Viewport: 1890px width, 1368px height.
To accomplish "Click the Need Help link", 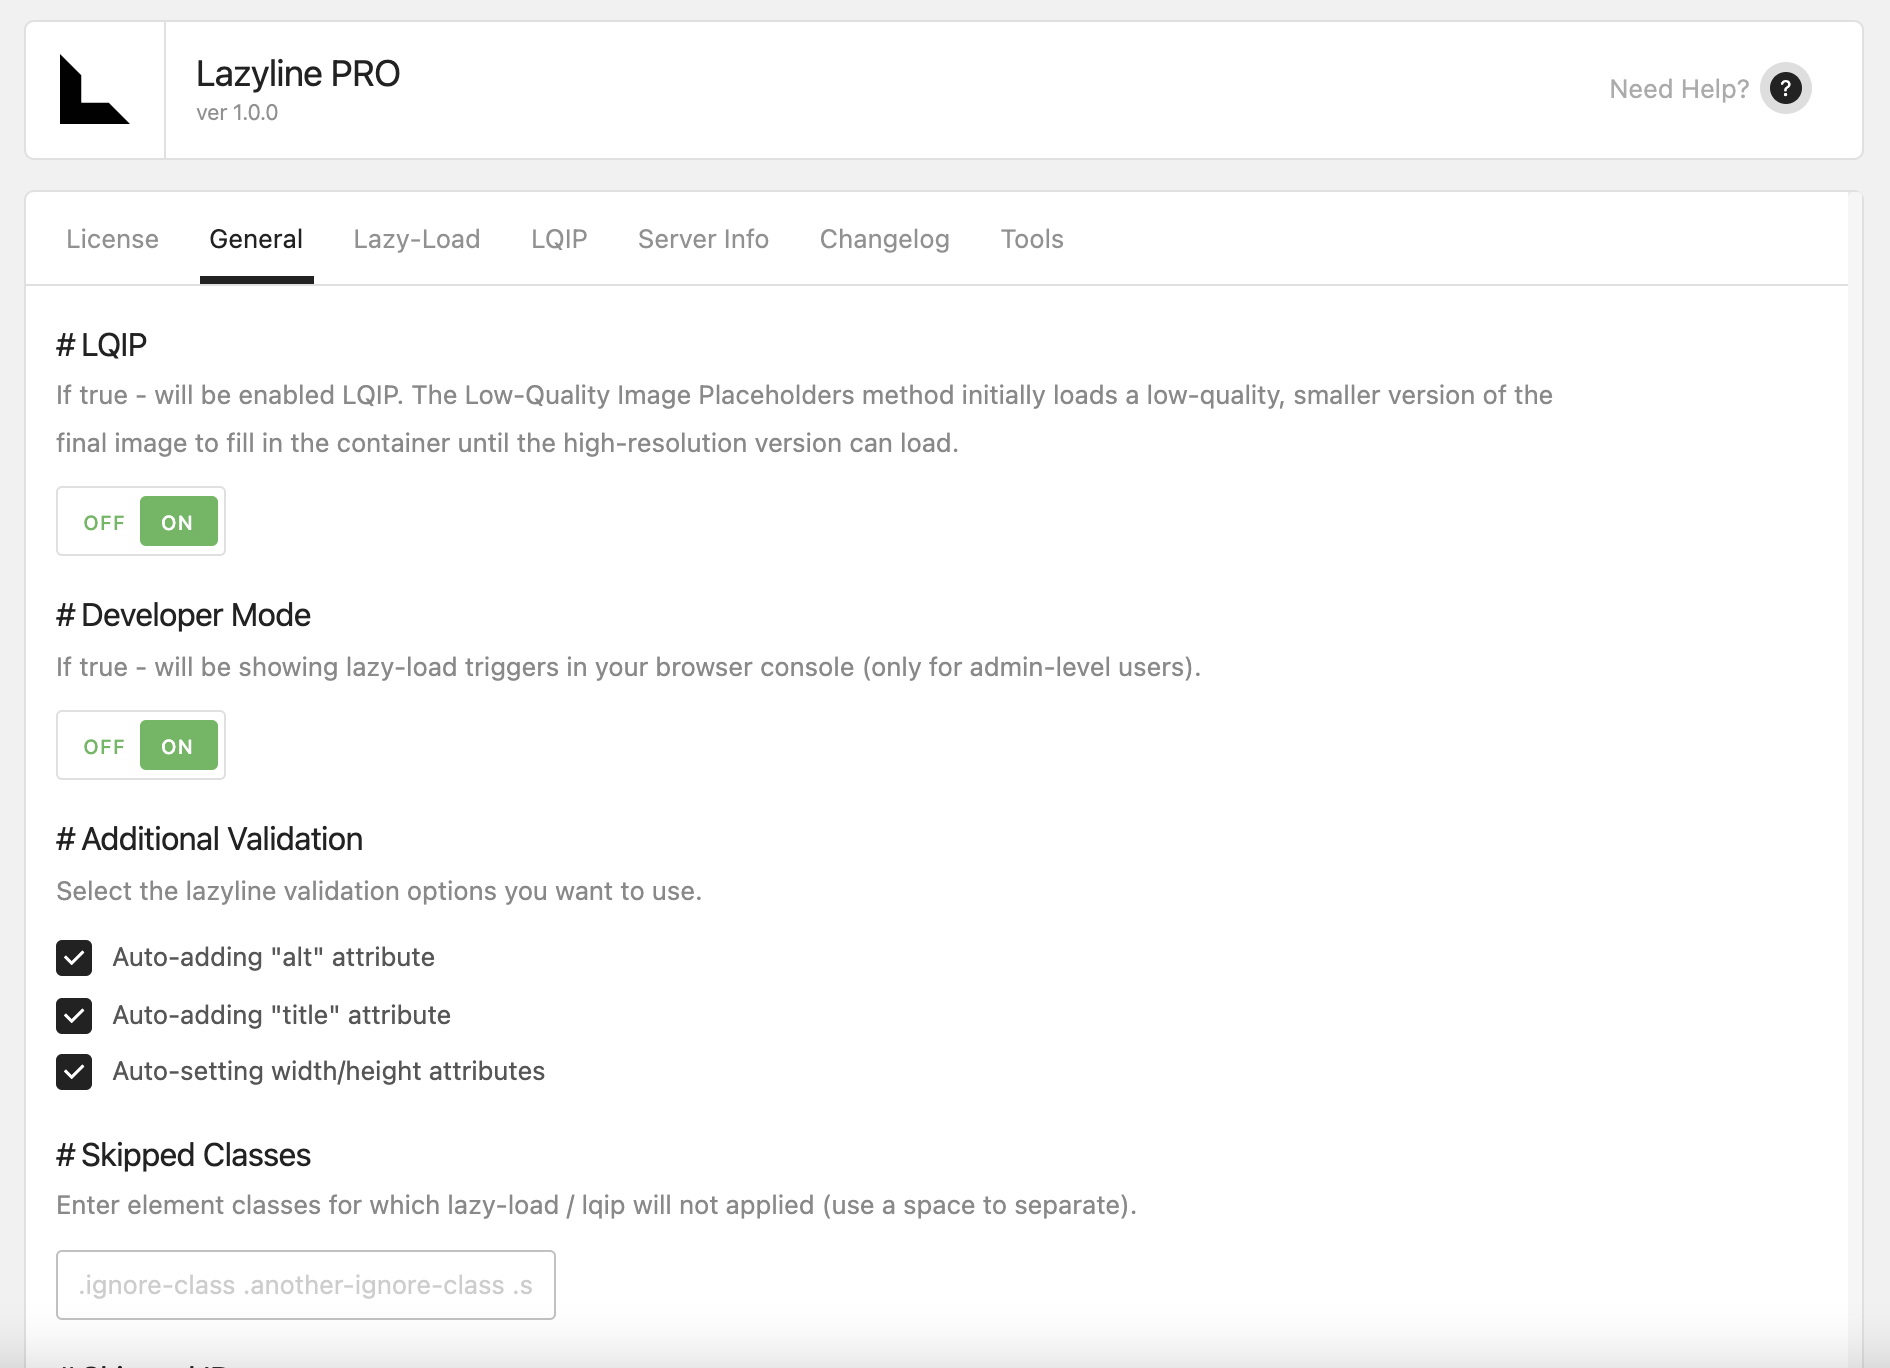I will [x=1679, y=88].
